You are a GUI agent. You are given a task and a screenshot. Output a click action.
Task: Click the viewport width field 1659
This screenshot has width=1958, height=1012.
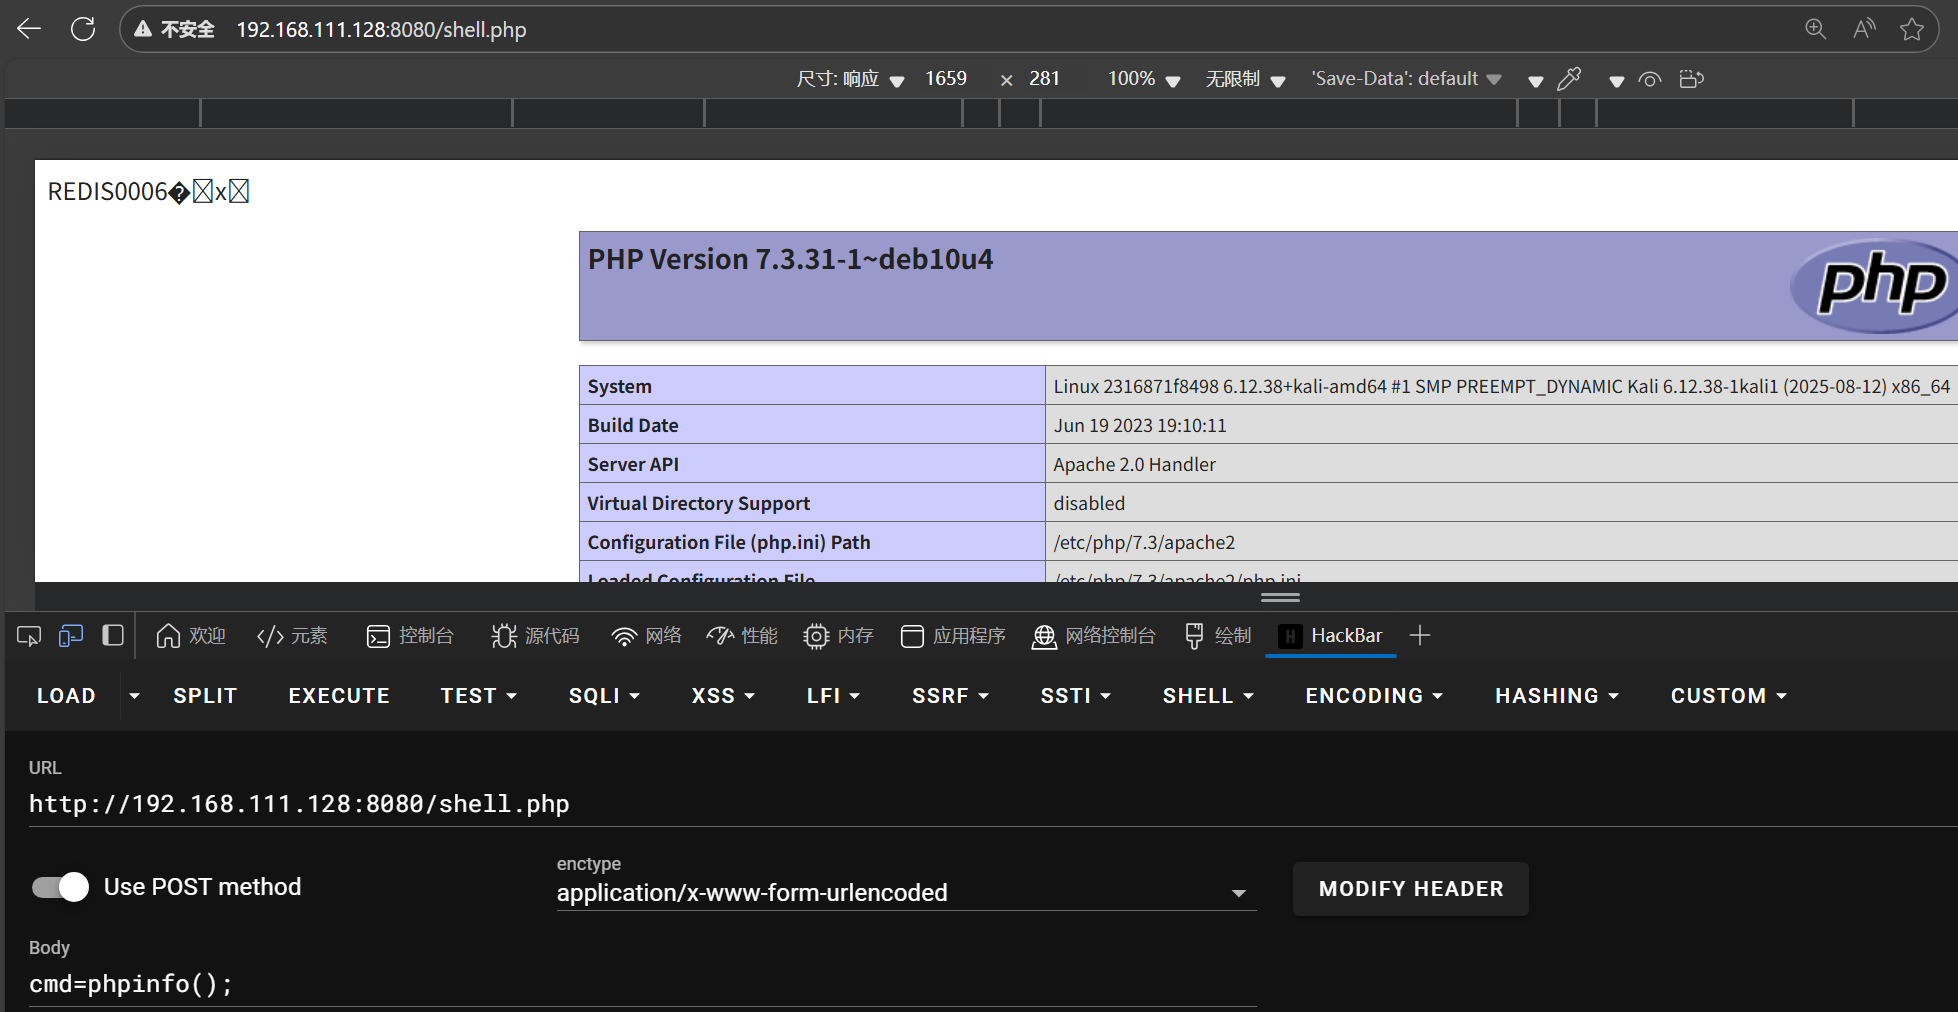tap(945, 79)
